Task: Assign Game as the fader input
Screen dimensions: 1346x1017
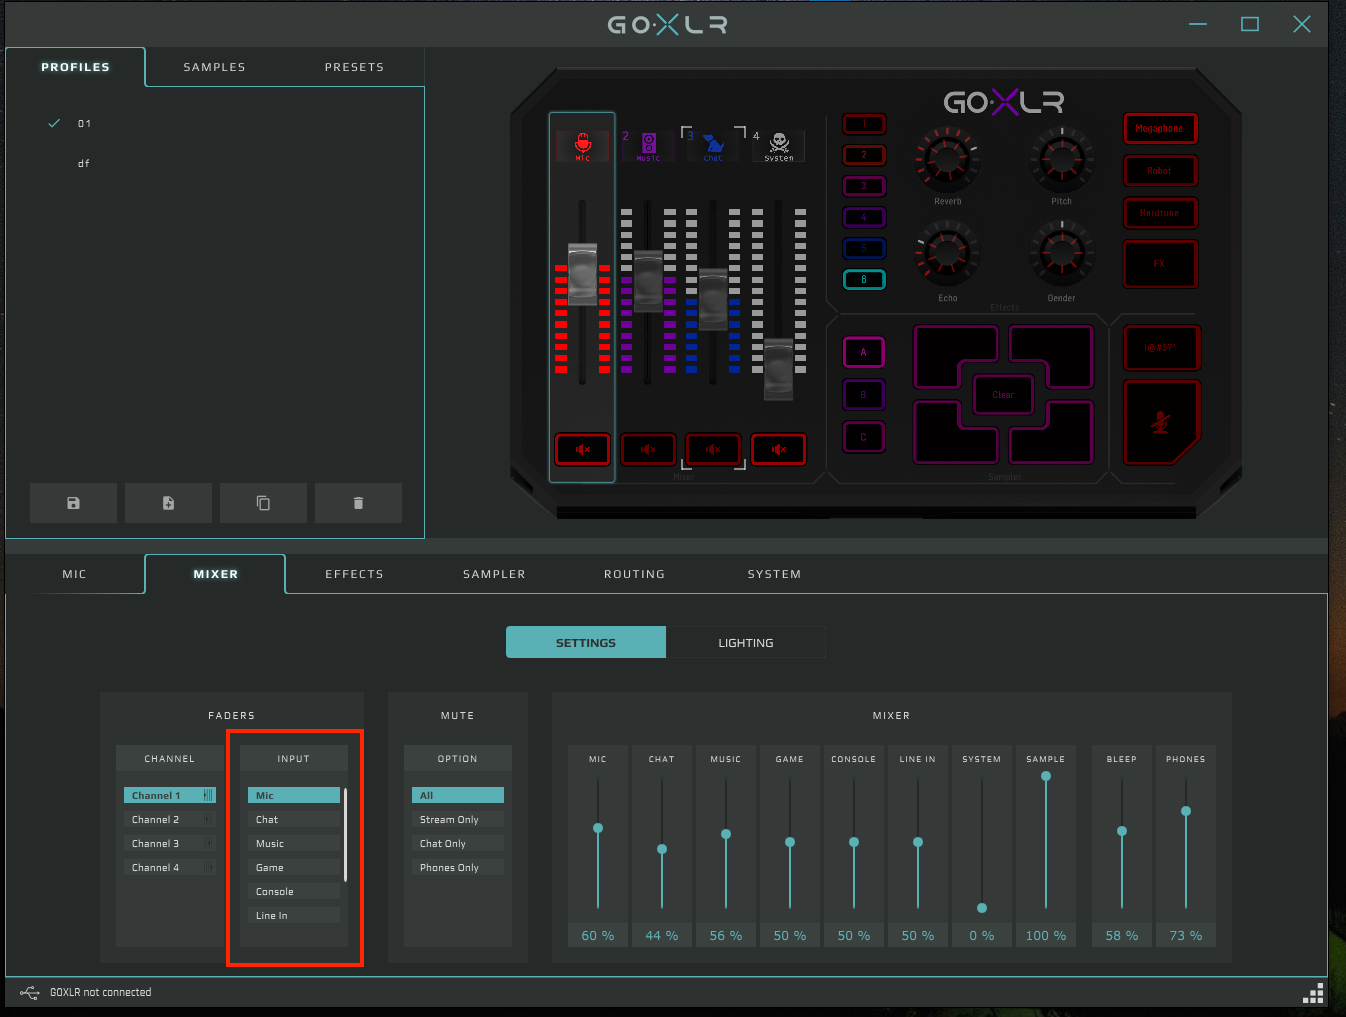Action: tap(294, 867)
